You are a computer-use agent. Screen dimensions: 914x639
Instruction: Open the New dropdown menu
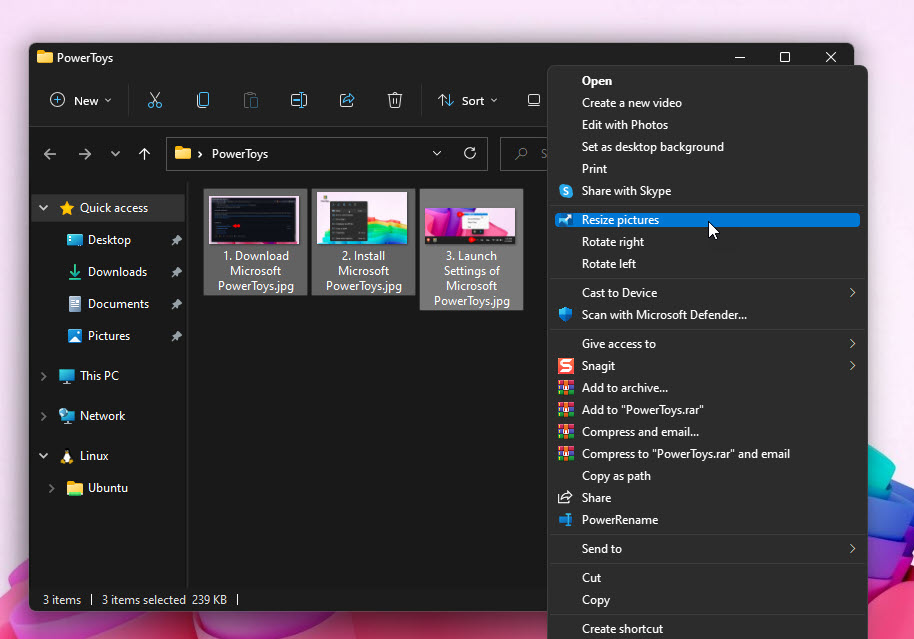pos(80,100)
